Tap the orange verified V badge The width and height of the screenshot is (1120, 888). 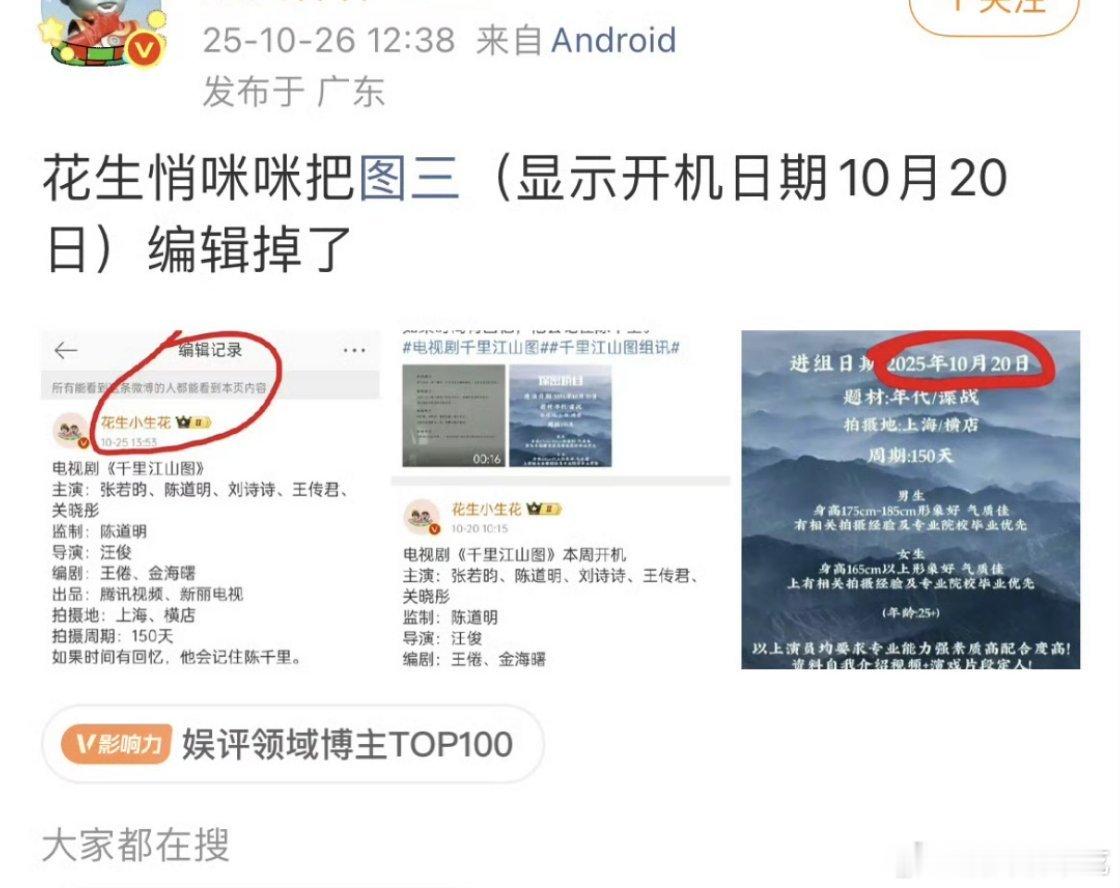pyautogui.click(x=146, y=50)
